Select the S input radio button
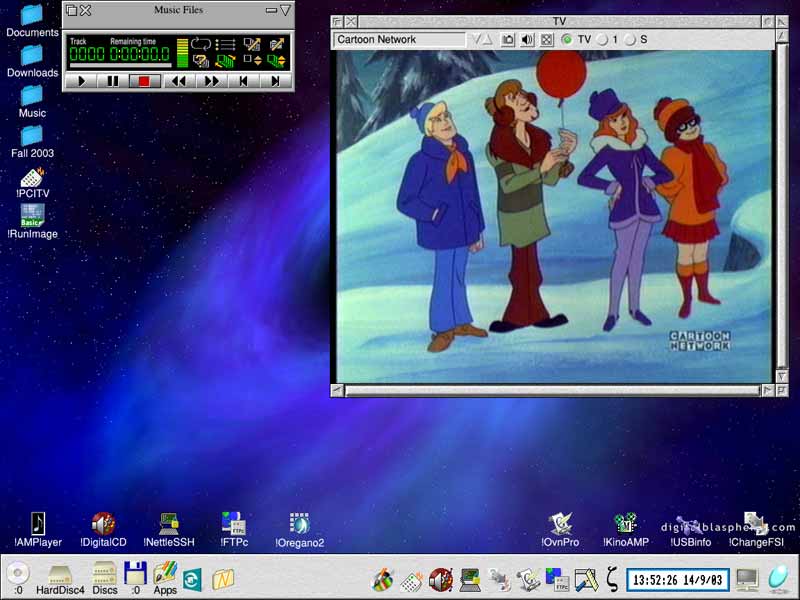The height and width of the screenshot is (600, 800). point(631,40)
